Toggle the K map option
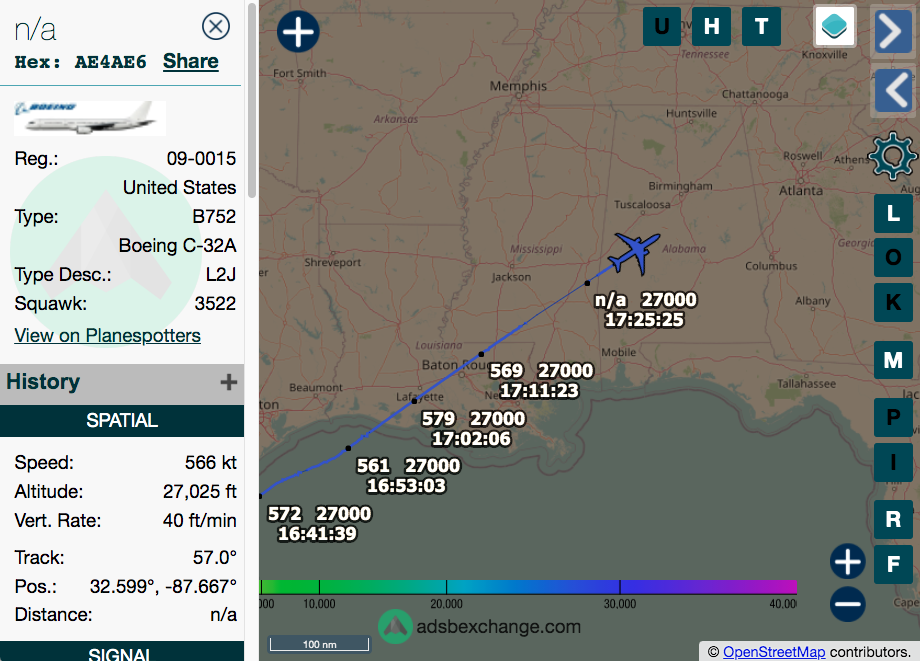 click(x=893, y=302)
